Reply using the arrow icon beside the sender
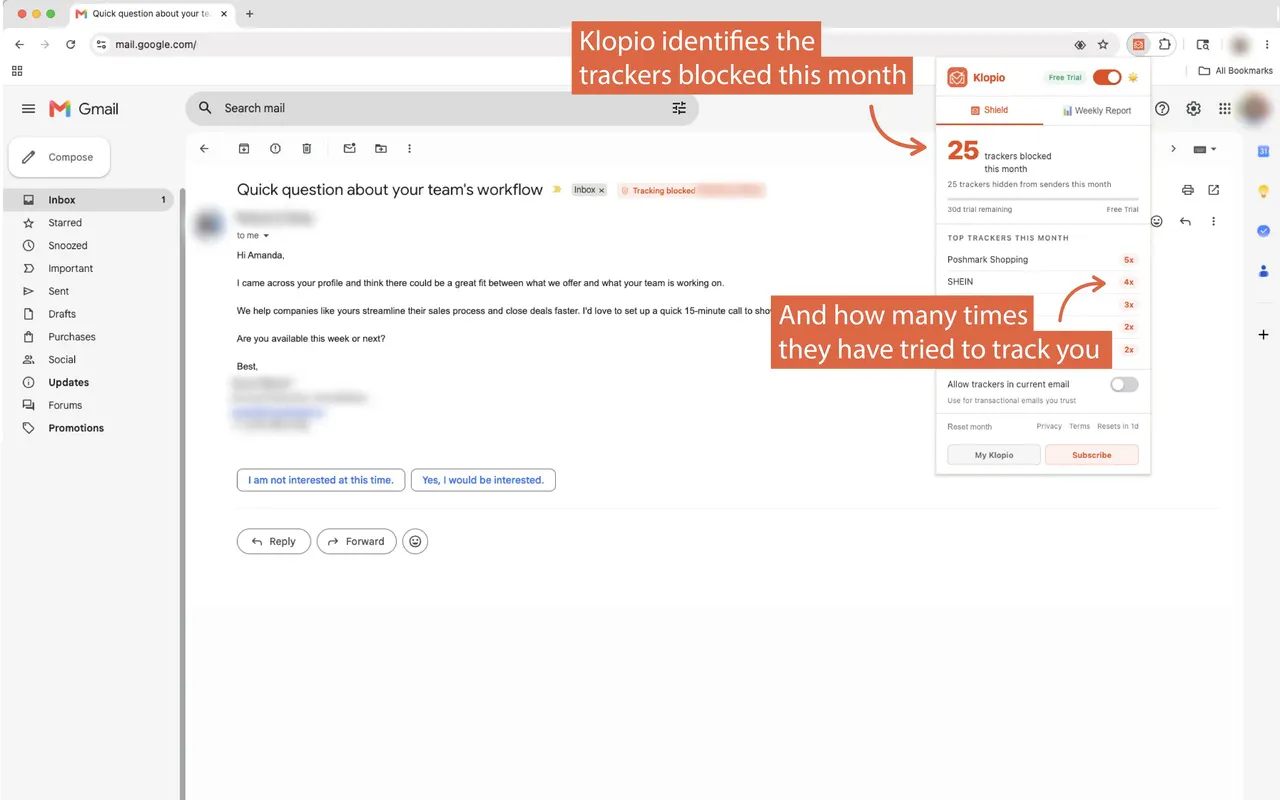Image resolution: width=1280 pixels, height=800 pixels. [x=1185, y=221]
